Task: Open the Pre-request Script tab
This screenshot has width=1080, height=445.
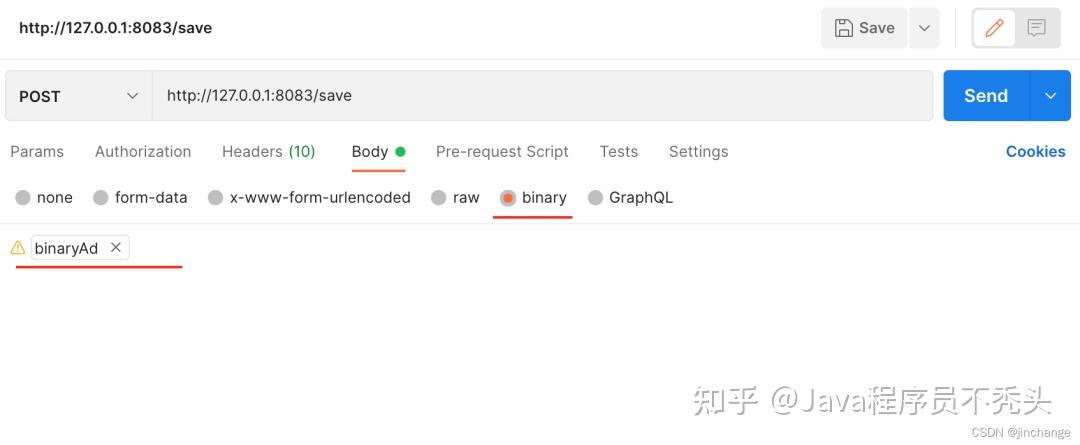Action: point(502,152)
